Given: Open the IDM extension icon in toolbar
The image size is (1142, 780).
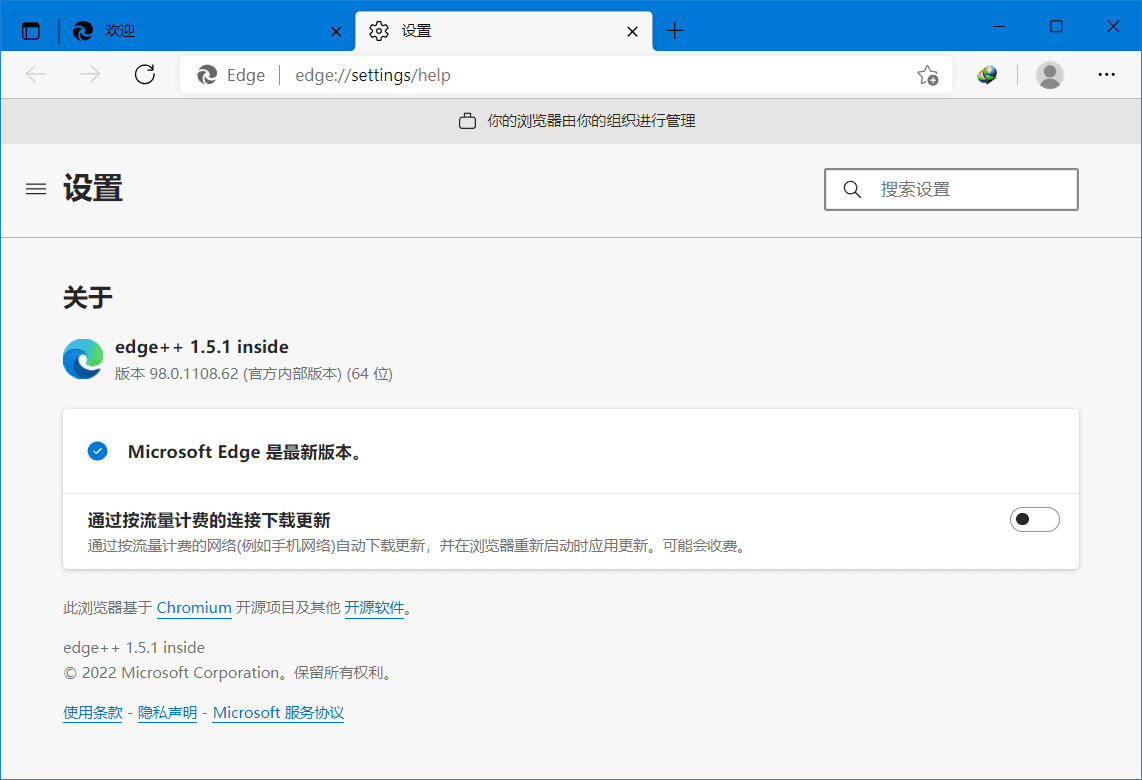Looking at the screenshot, I should click(x=987, y=75).
